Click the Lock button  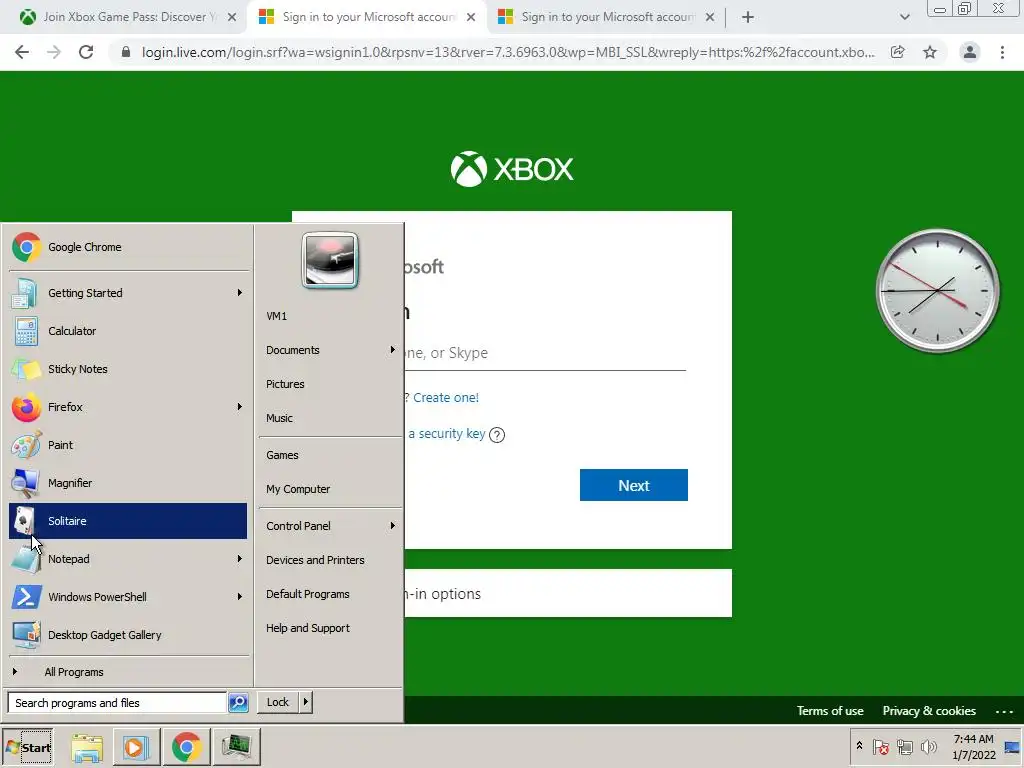(x=278, y=703)
